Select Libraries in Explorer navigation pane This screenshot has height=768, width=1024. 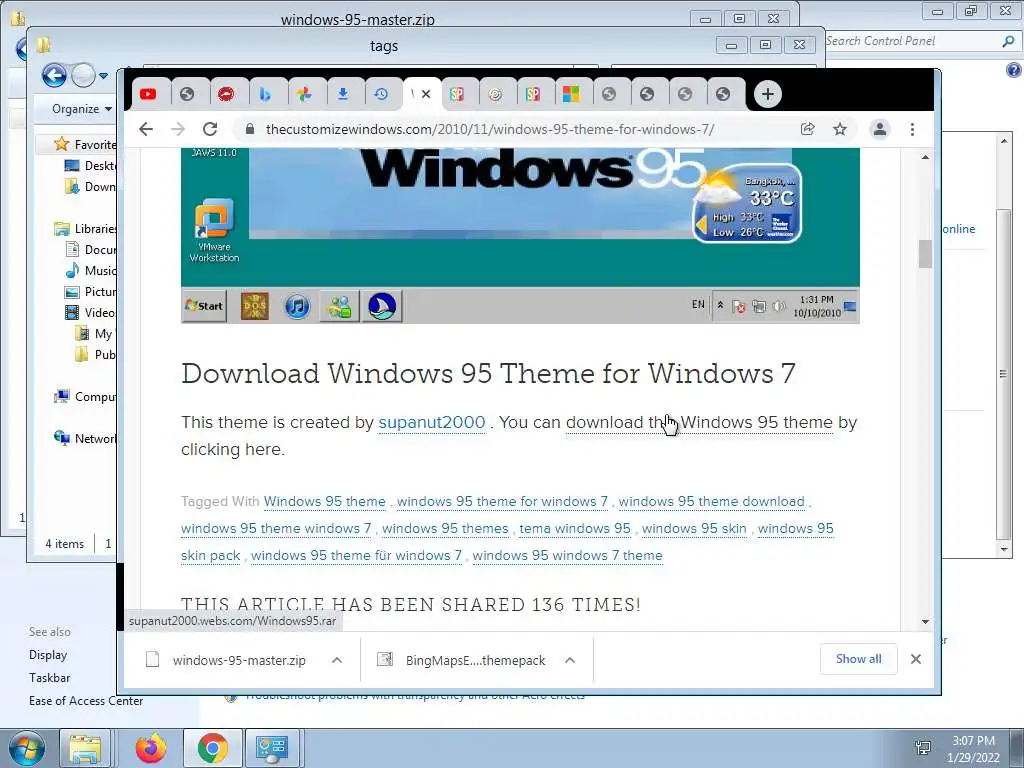click(86, 229)
